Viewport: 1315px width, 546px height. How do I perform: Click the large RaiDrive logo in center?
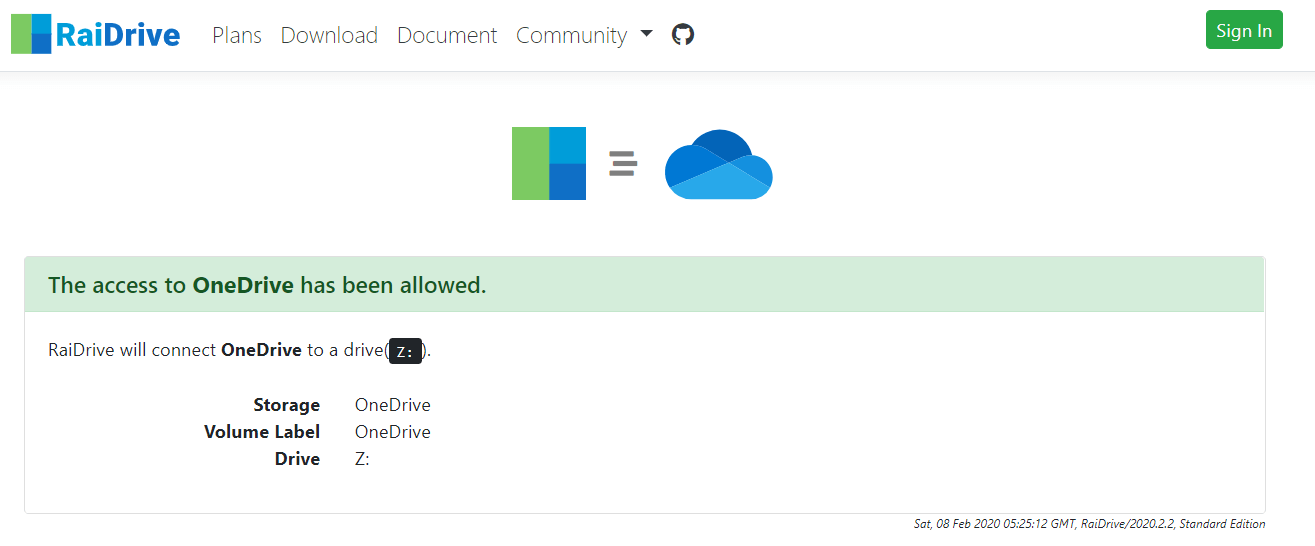[548, 163]
